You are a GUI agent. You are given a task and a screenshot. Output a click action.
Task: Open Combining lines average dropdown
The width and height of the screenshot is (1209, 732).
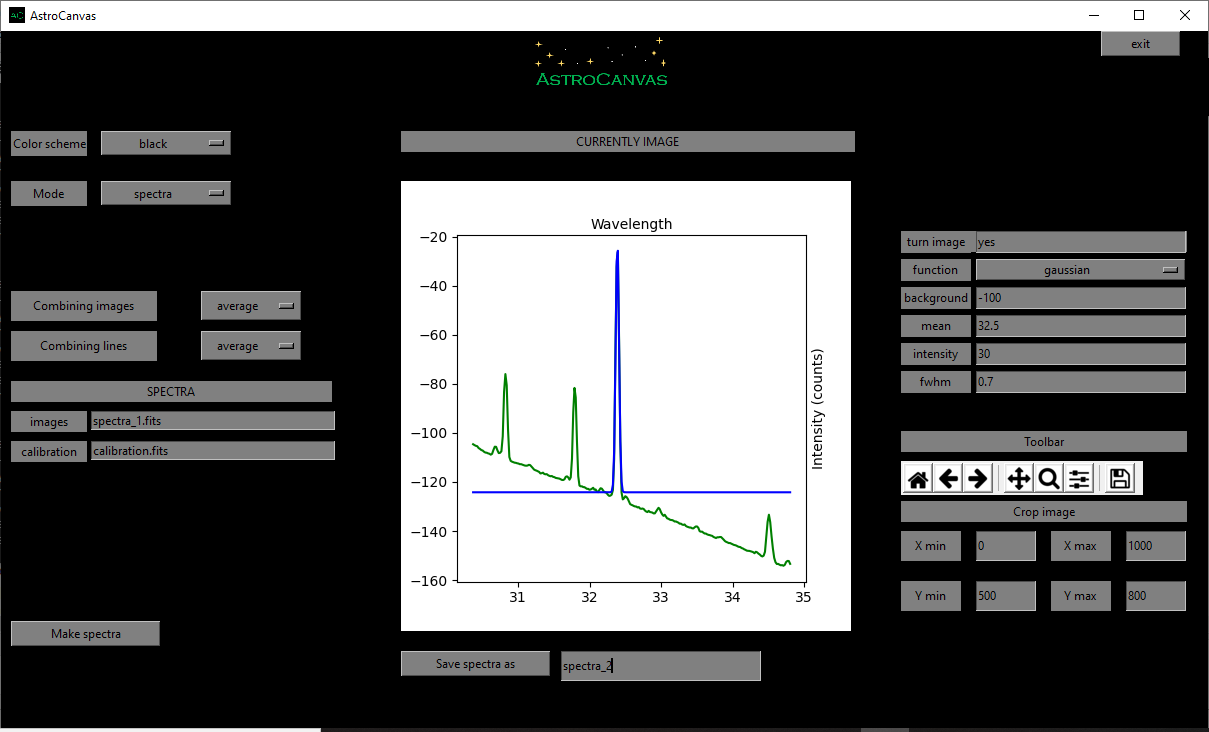[x=251, y=346]
